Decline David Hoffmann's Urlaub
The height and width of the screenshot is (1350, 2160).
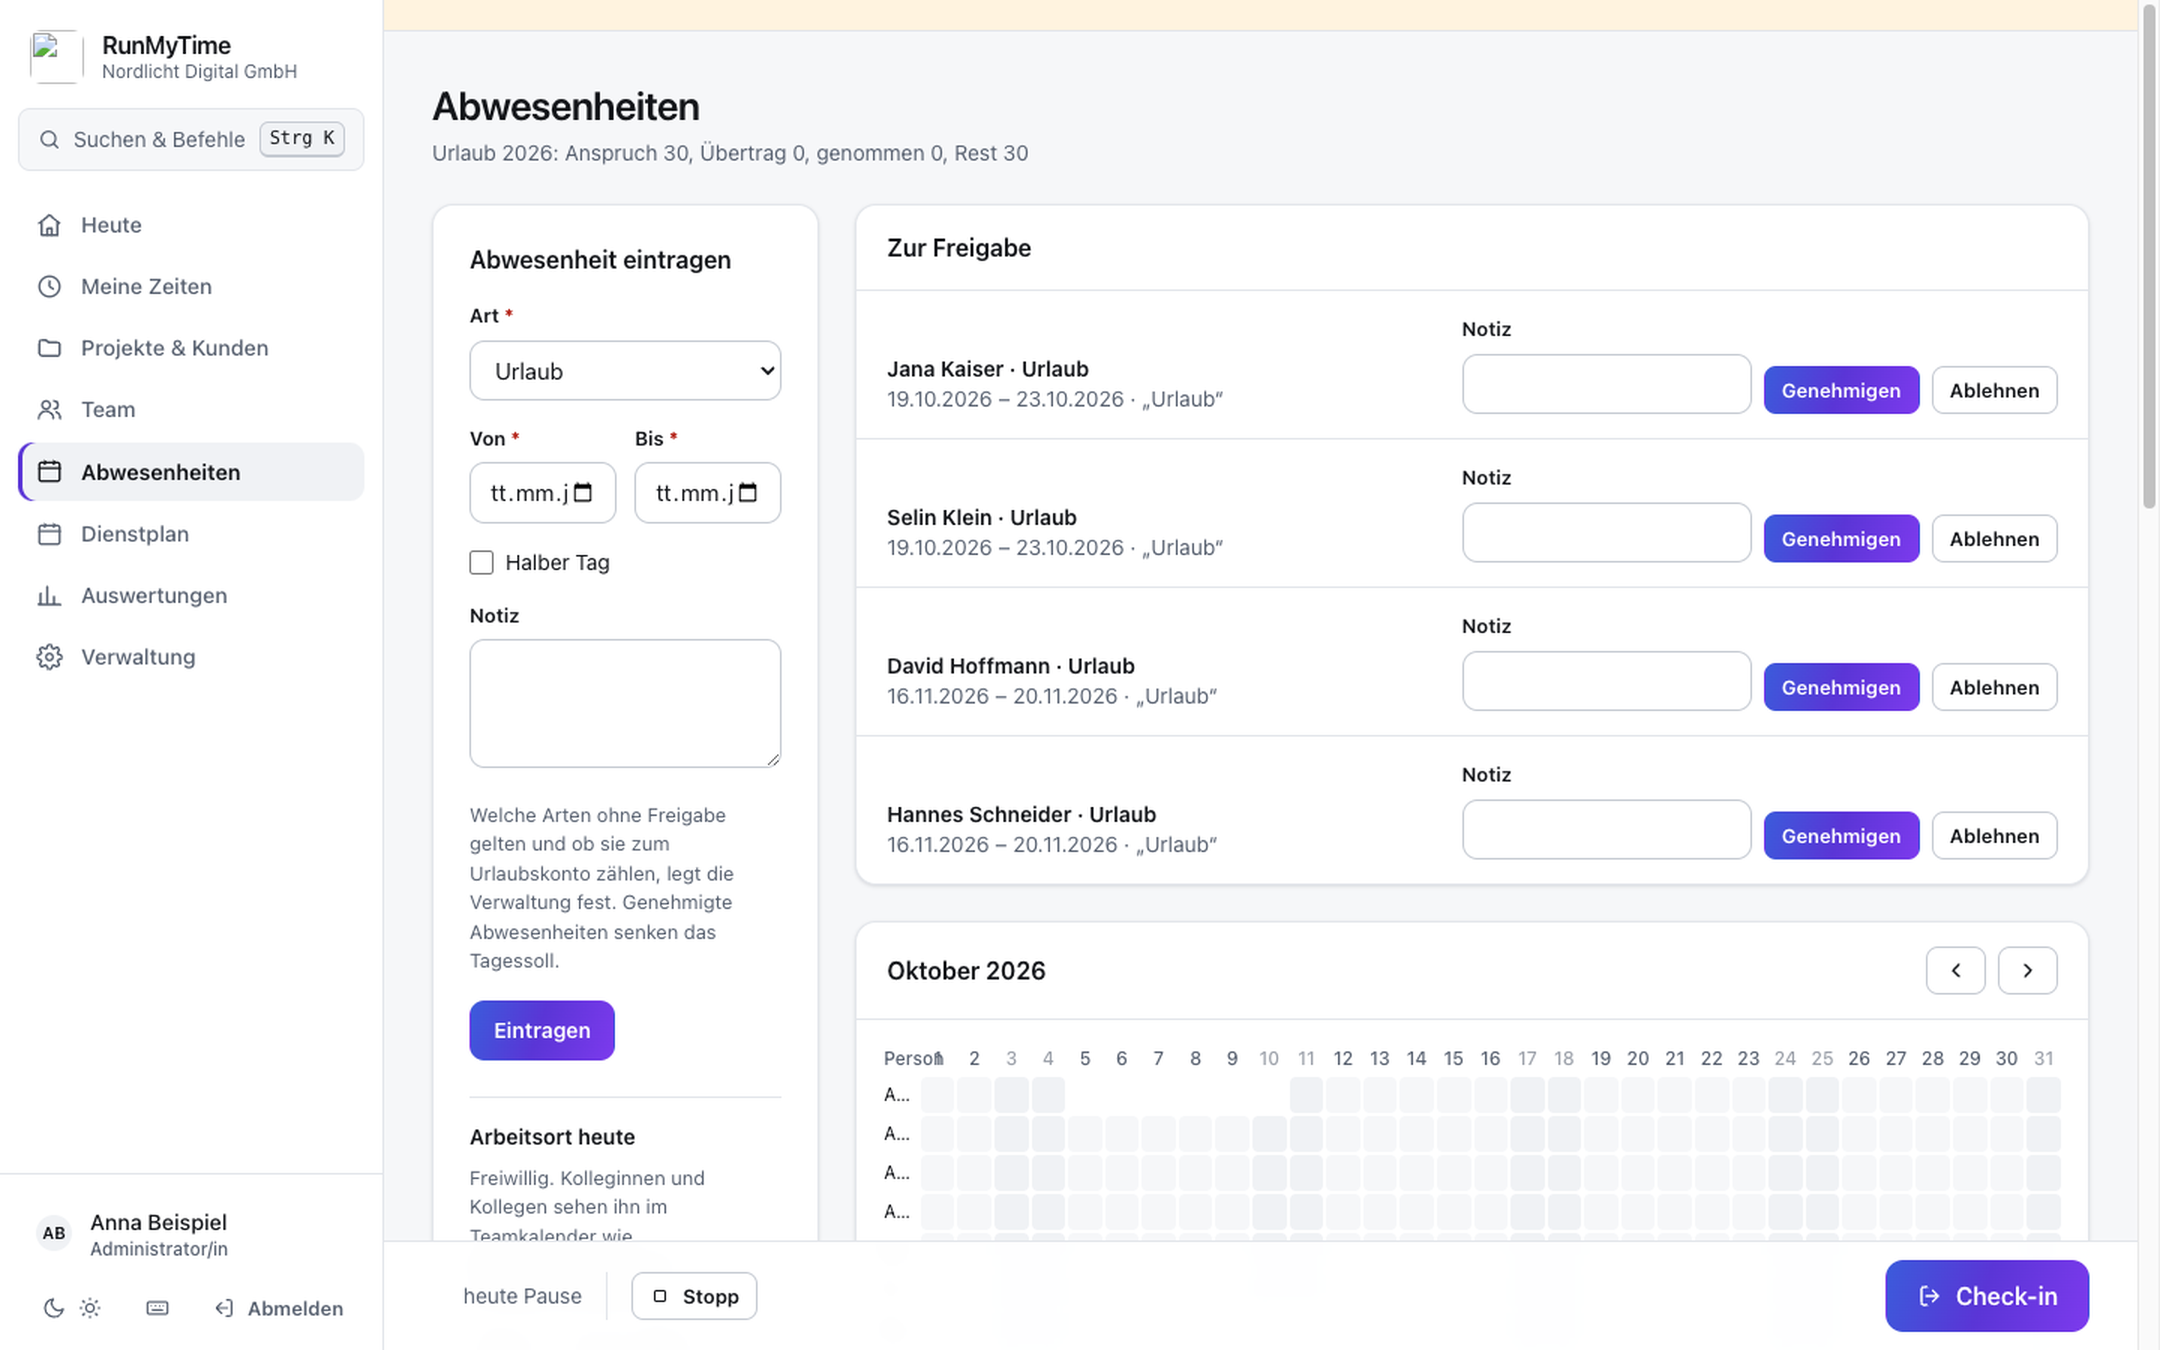[x=1994, y=687]
